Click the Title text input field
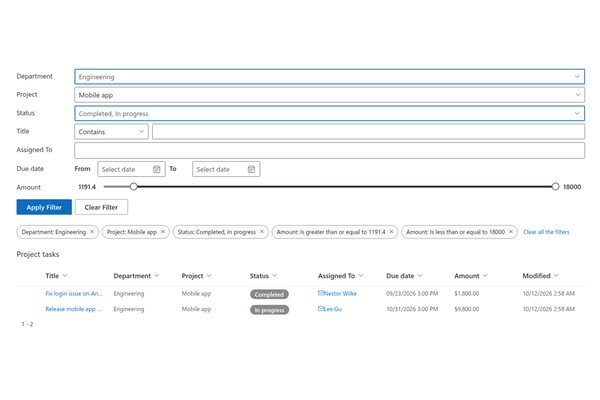The width and height of the screenshot is (600, 400). pyautogui.click(x=368, y=132)
